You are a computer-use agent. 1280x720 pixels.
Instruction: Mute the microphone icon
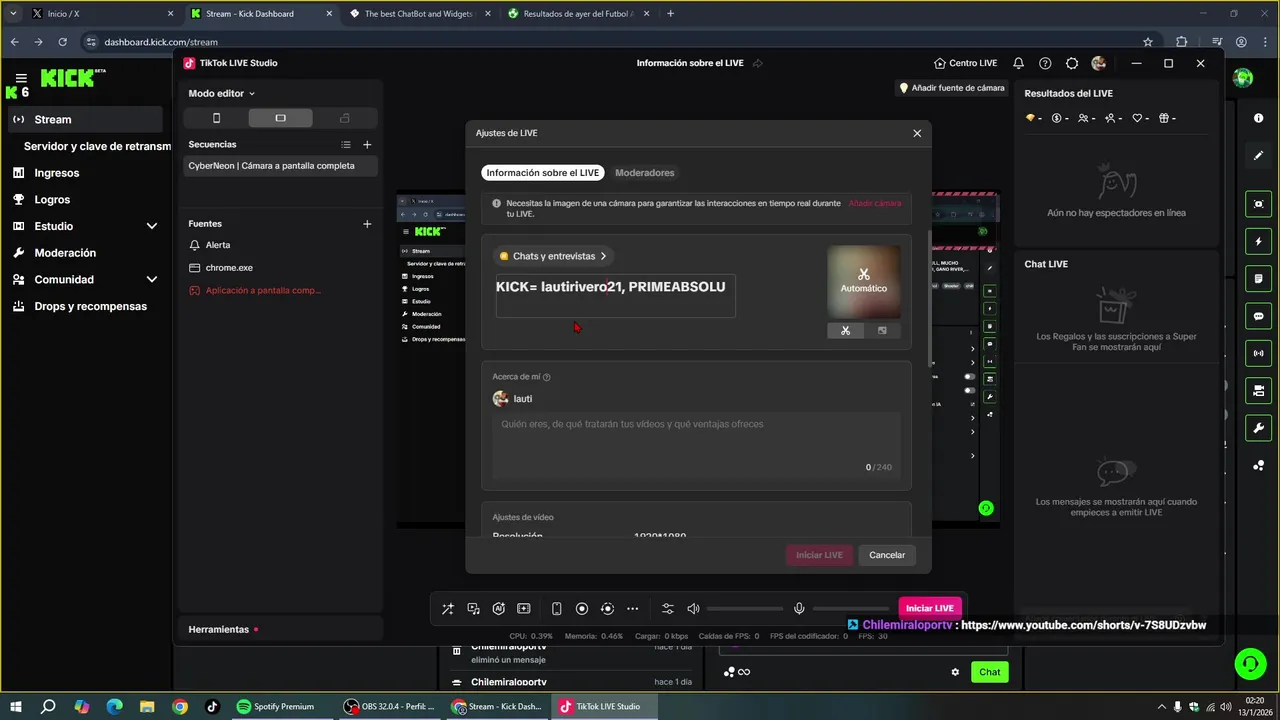pyautogui.click(x=799, y=608)
